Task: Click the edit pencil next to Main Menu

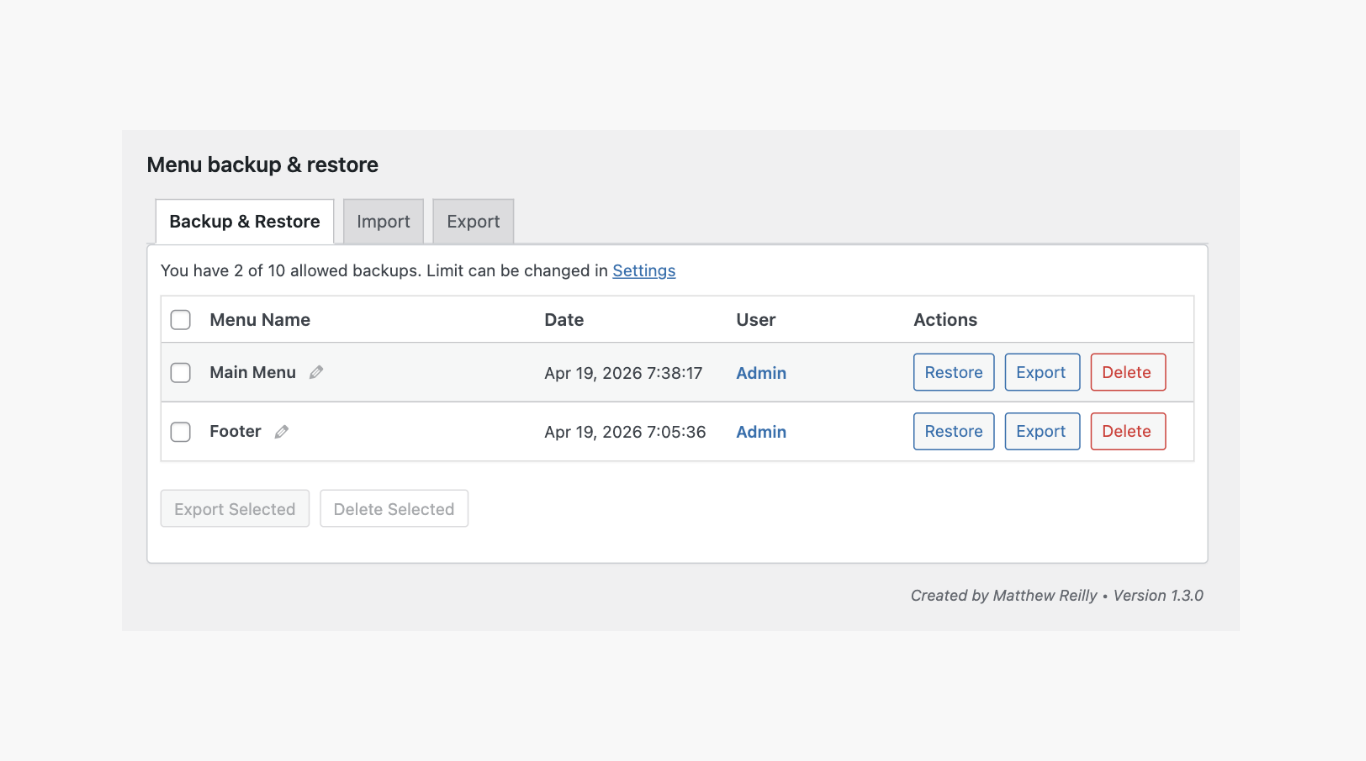Action: tap(316, 372)
